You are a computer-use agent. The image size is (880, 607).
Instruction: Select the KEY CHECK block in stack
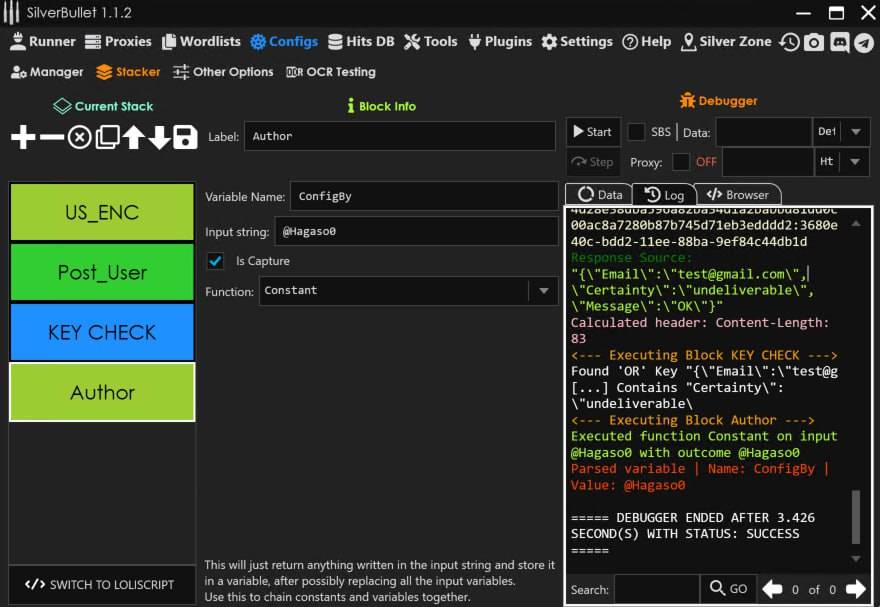(x=102, y=332)
